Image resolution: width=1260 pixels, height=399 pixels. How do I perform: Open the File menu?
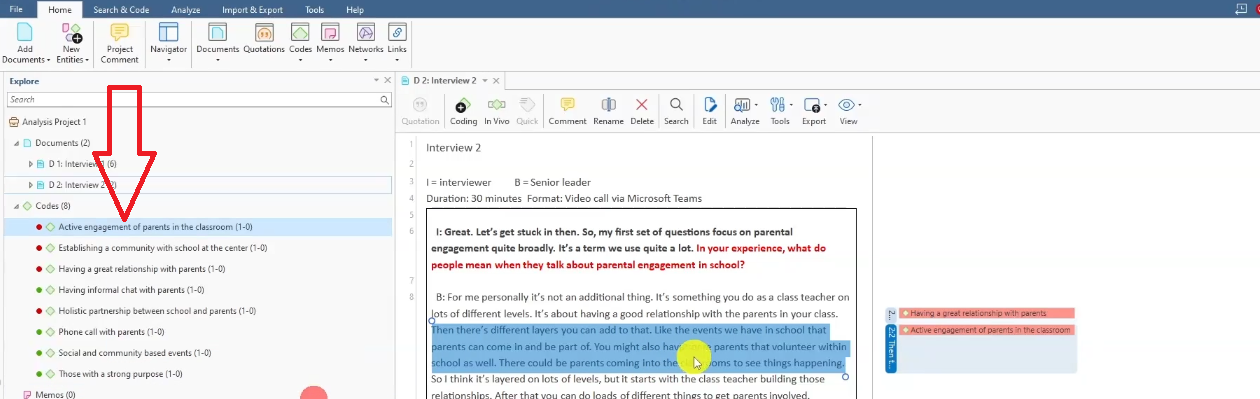click(16, 9)
